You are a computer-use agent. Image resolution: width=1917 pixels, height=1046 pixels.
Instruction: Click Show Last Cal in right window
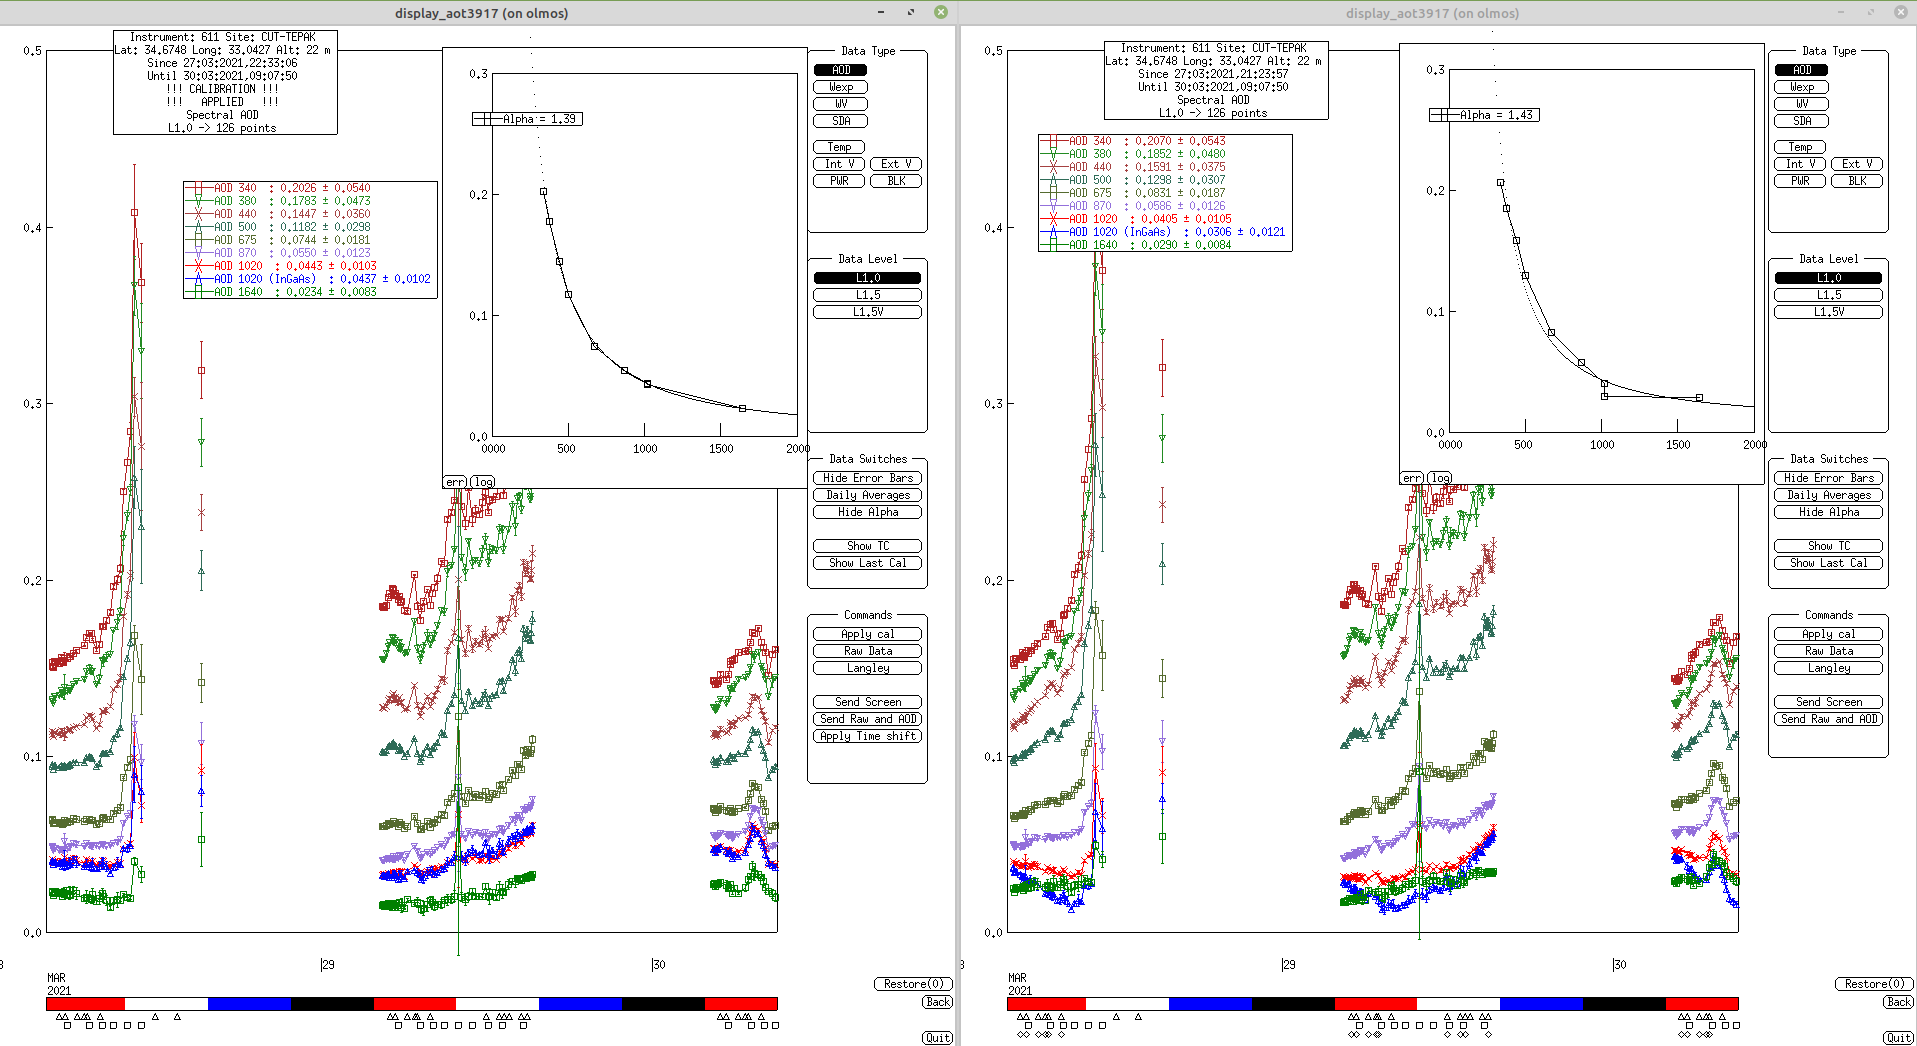point(1828,563)
